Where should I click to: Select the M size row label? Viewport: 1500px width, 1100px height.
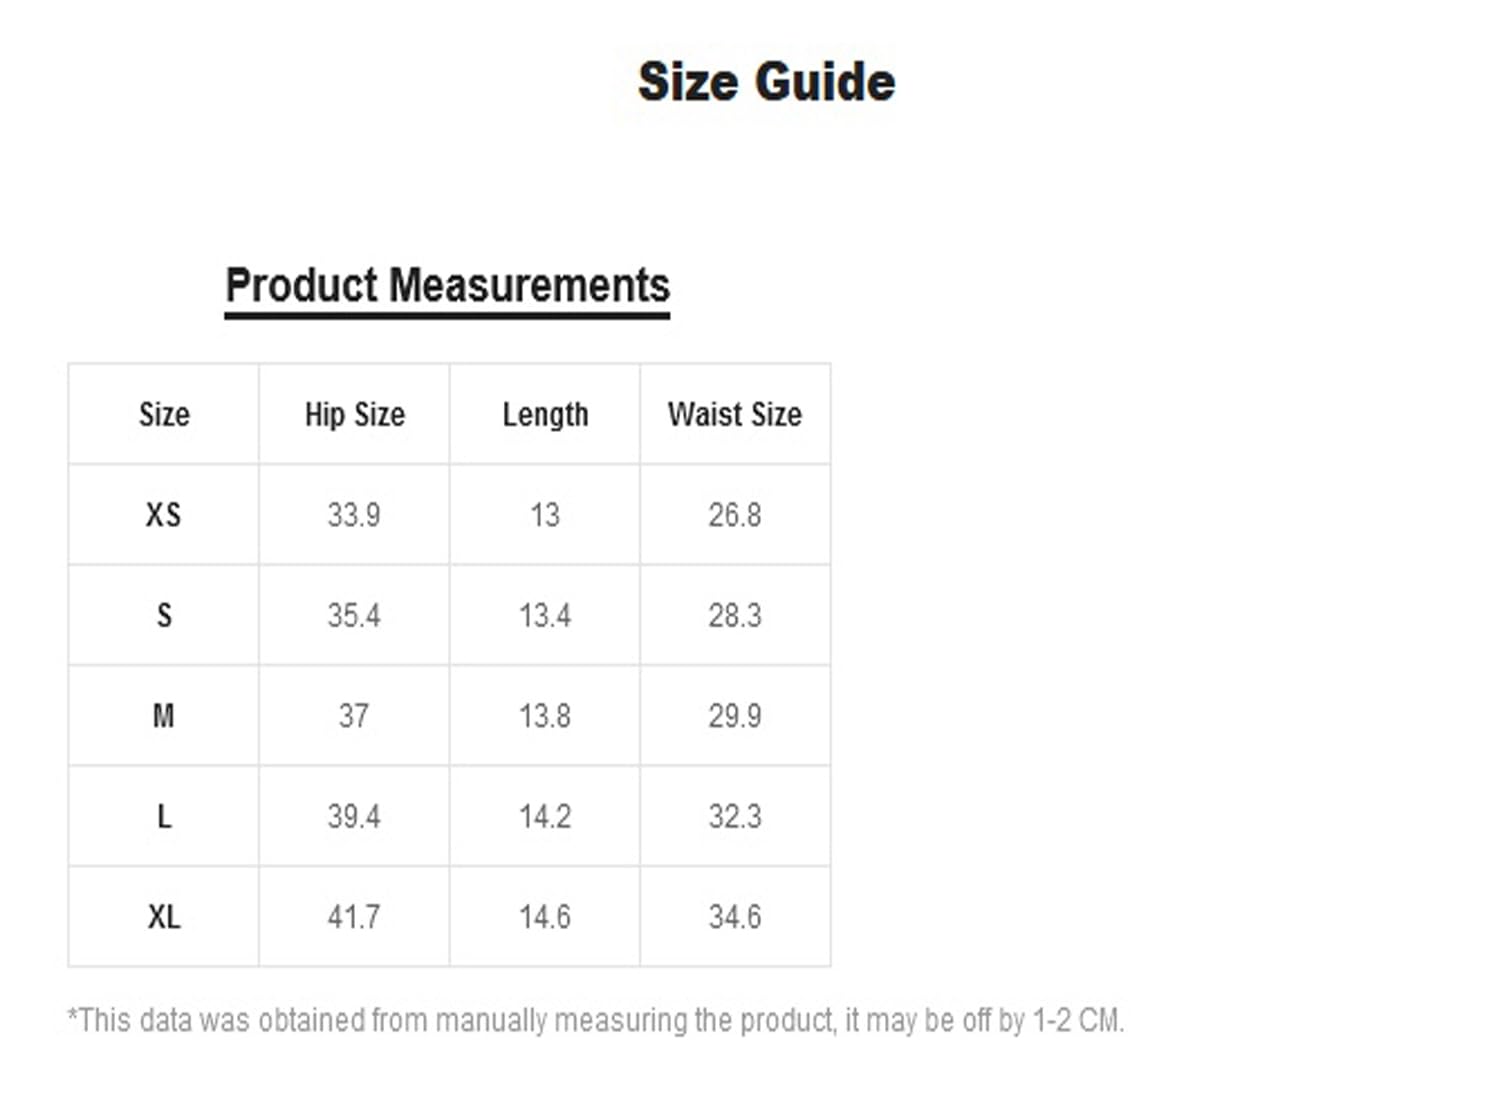[164, 716]
